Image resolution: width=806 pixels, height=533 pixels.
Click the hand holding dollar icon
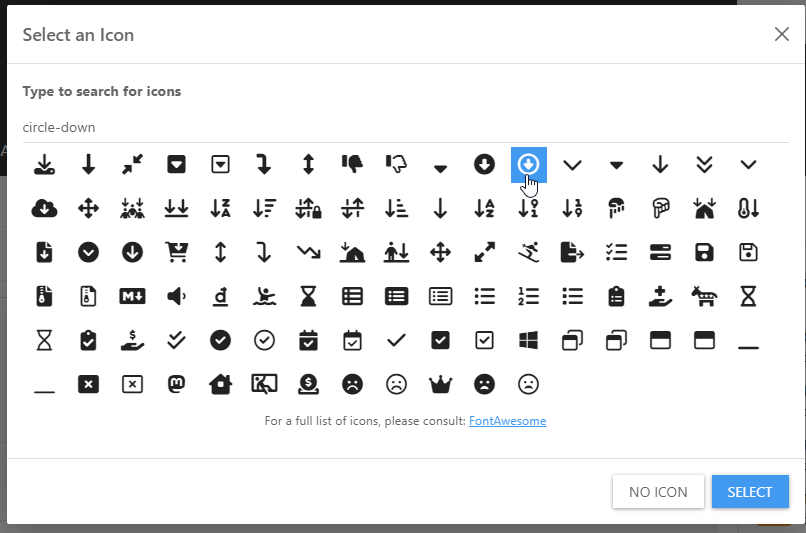click(132, 340)
